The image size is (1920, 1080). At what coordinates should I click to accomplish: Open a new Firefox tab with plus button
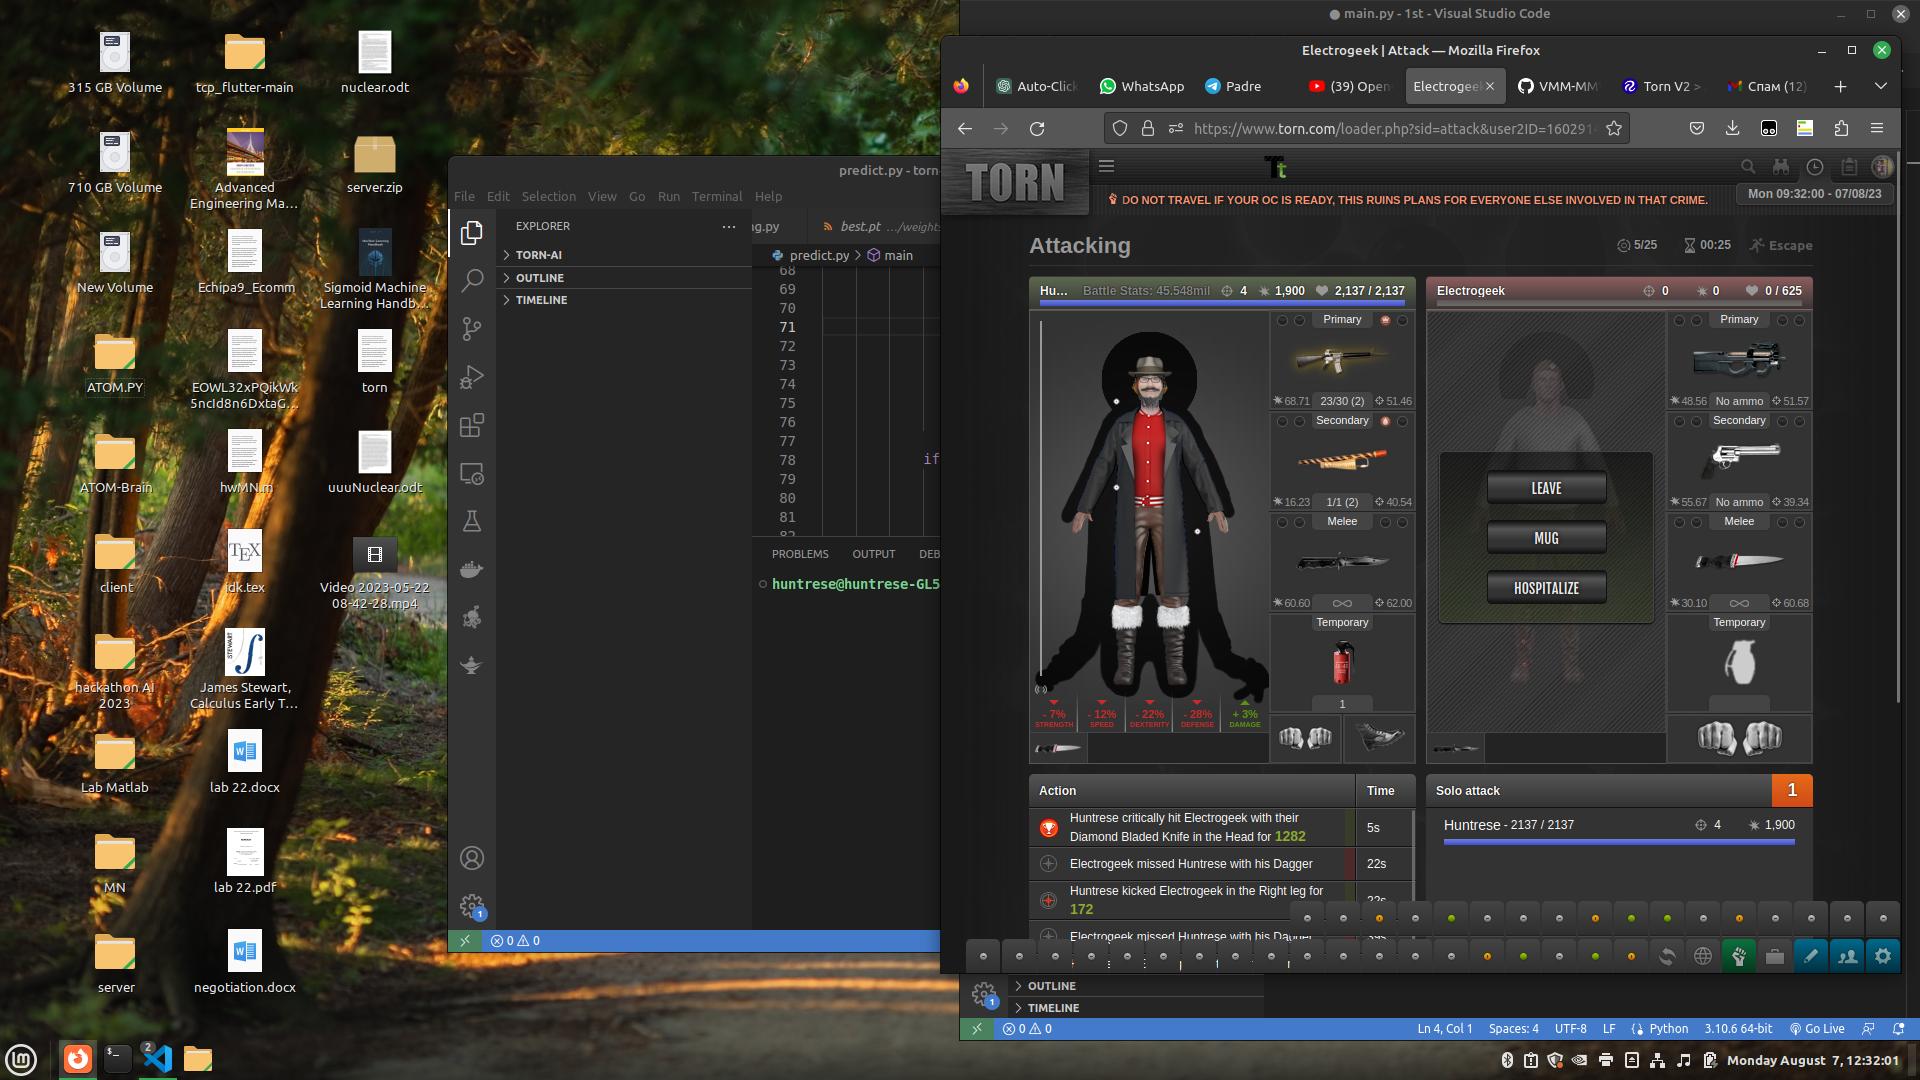click(1840, 86)
